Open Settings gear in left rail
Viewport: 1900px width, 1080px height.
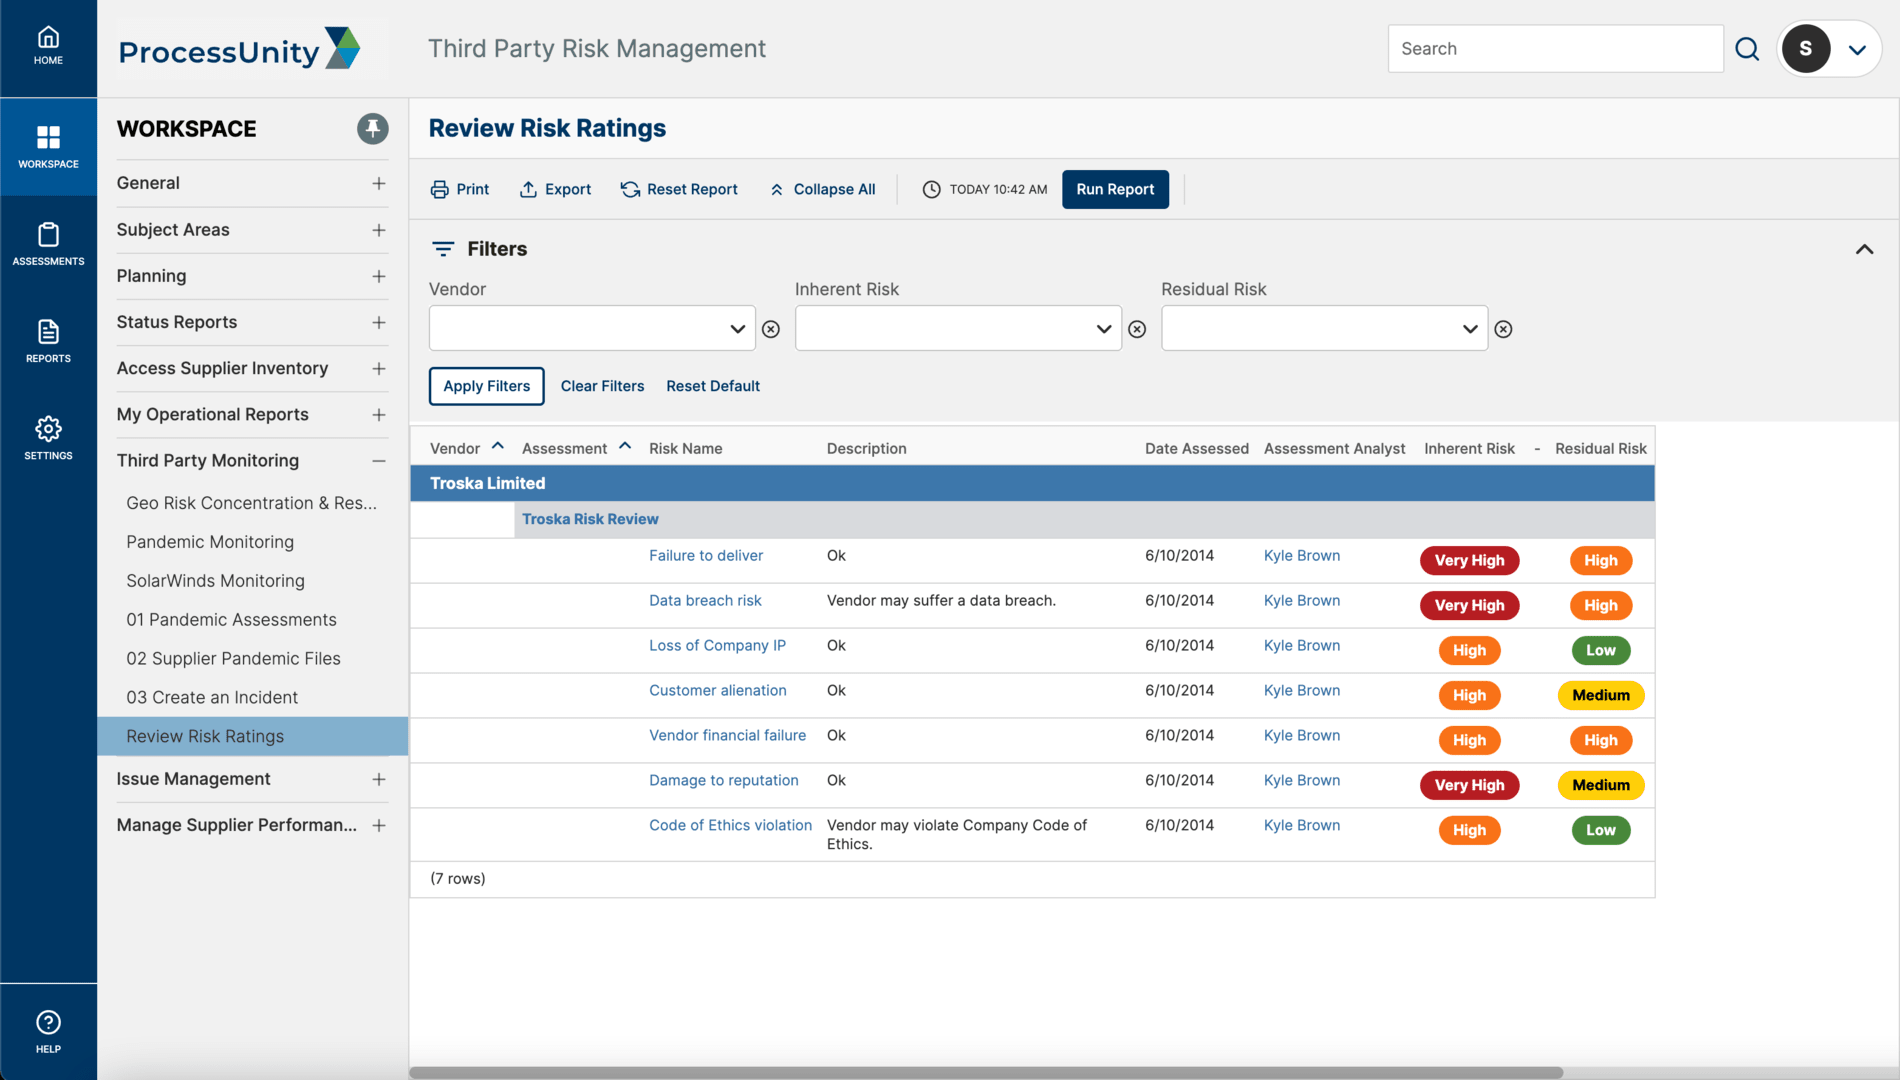[x=48, y=438]
